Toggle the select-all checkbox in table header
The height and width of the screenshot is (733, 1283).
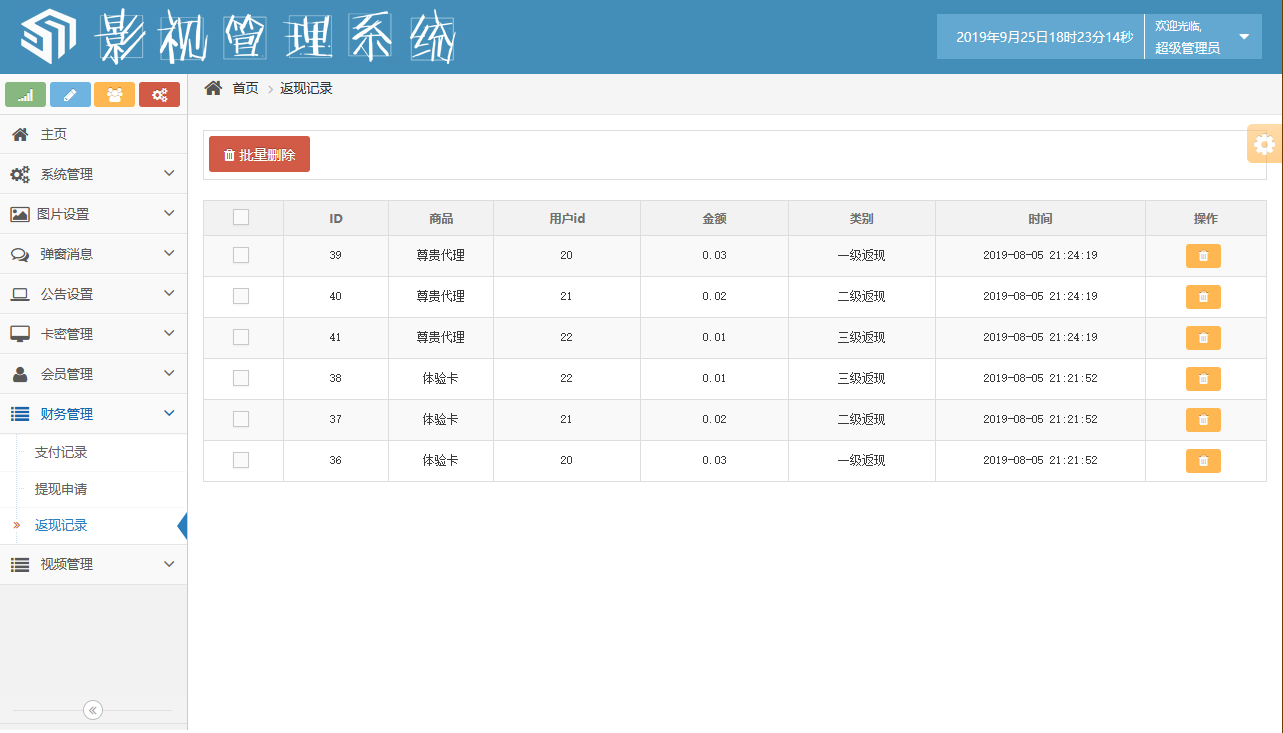241,217
